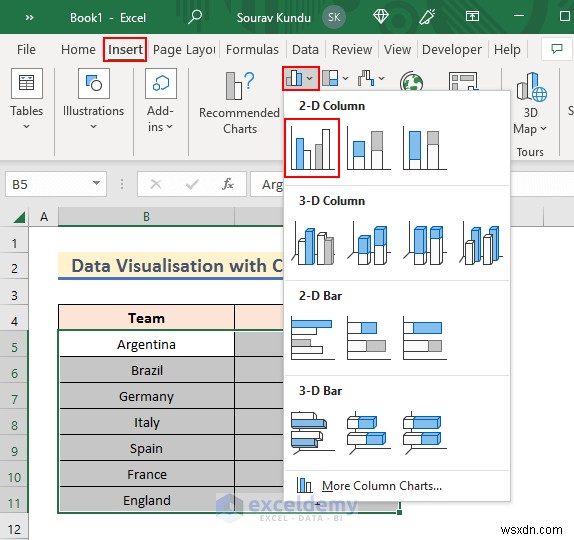Image resolution: width=574 pixels, height=540 pixels.
Task: Click the select-all corner triangle
Action: coord(19,217)
